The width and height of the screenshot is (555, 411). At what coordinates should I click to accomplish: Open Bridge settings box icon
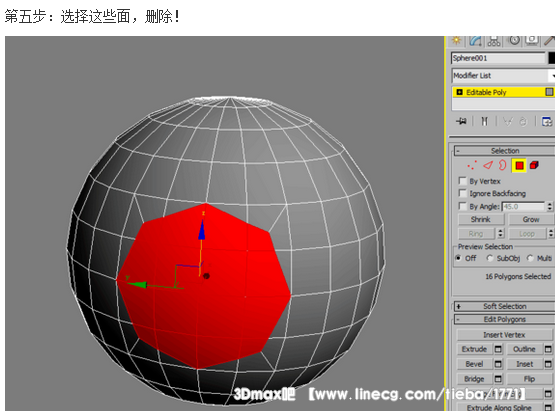coord(498,379)
